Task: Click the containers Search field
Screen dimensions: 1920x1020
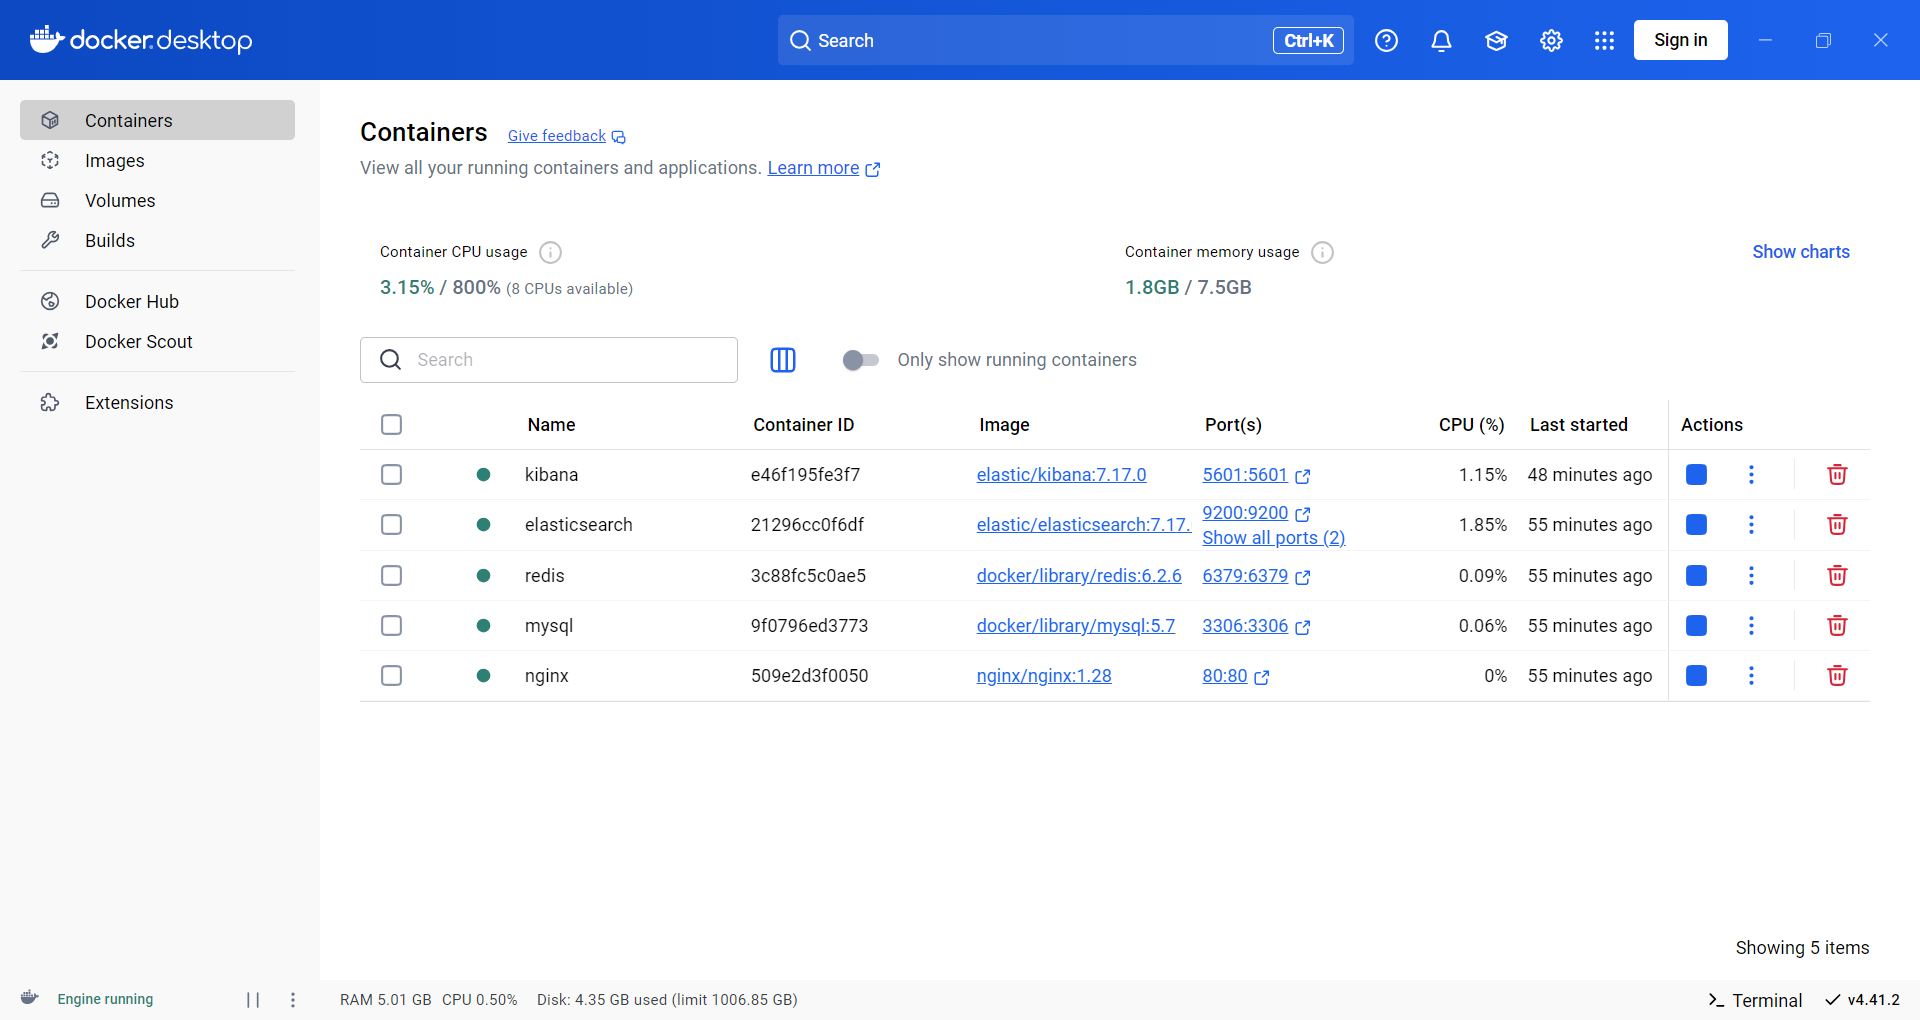Action: click(x=549, y=360)
